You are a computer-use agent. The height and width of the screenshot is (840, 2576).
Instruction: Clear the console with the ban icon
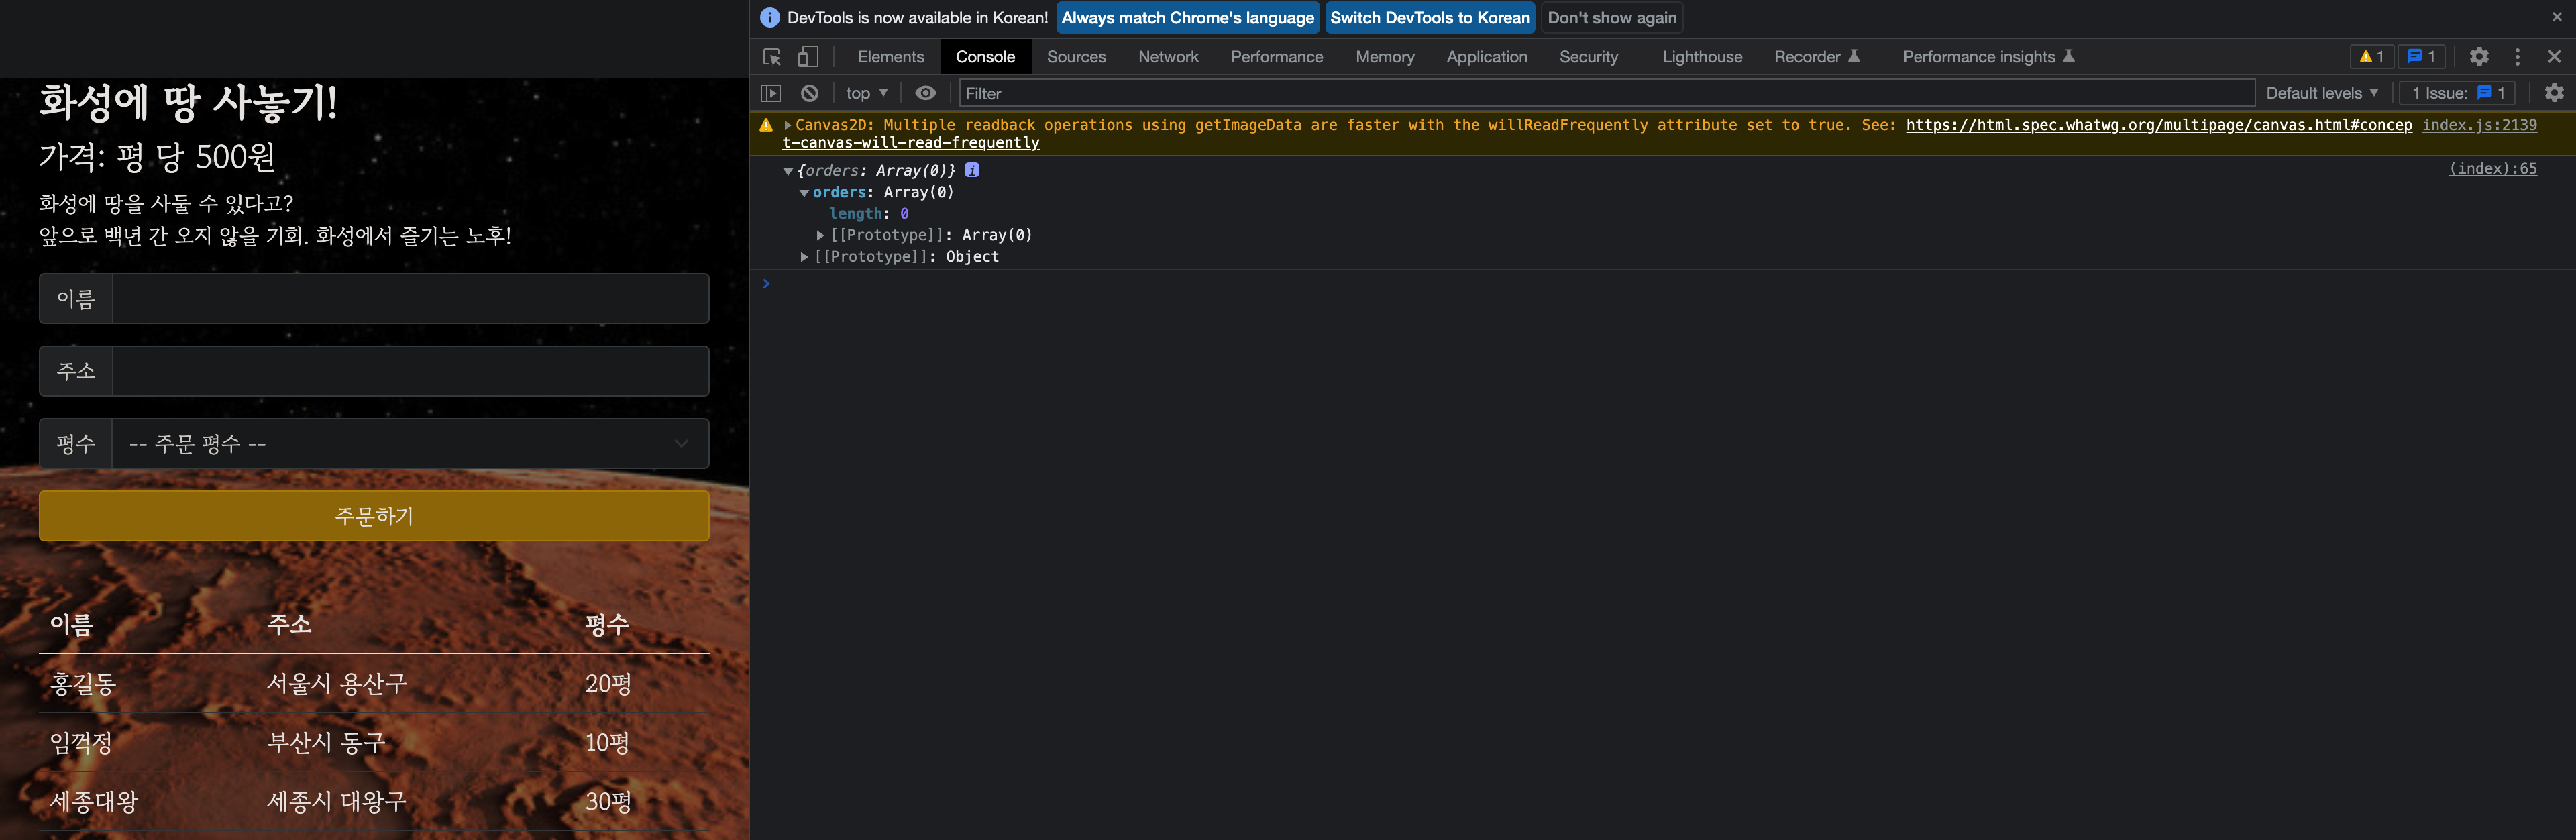click(810, 93)
